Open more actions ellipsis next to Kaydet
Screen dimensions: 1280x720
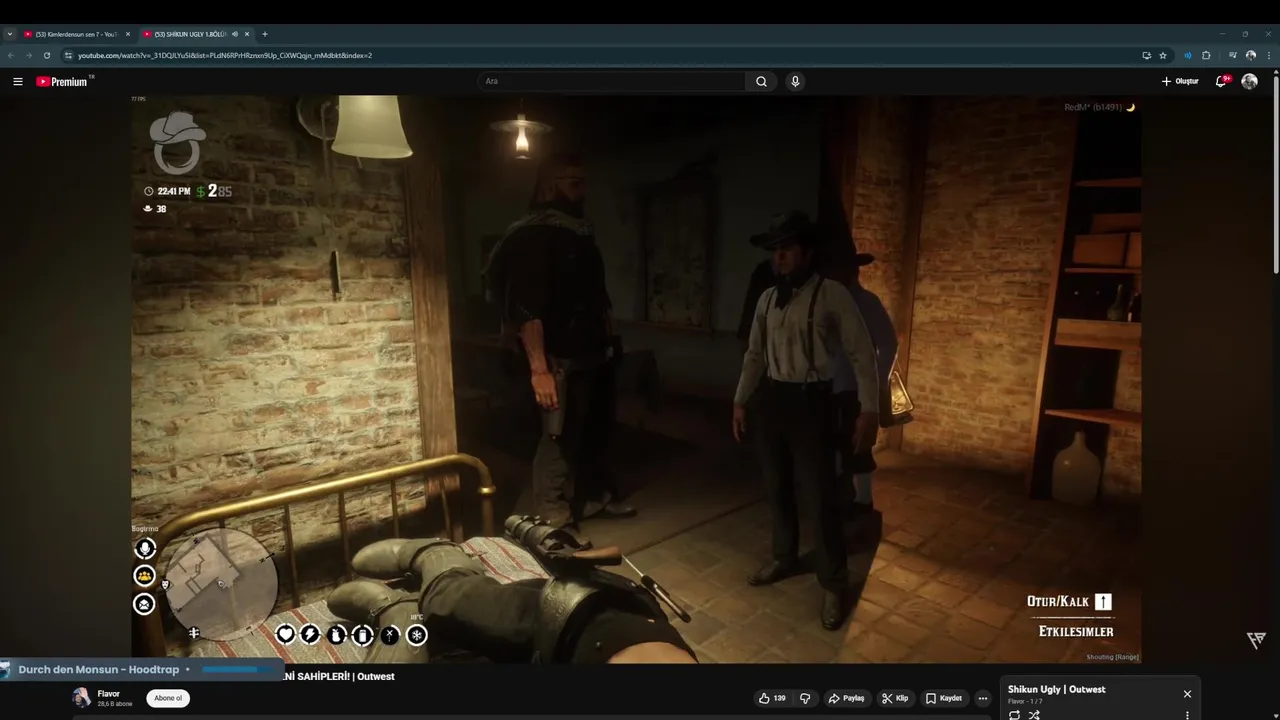[983, 698]
